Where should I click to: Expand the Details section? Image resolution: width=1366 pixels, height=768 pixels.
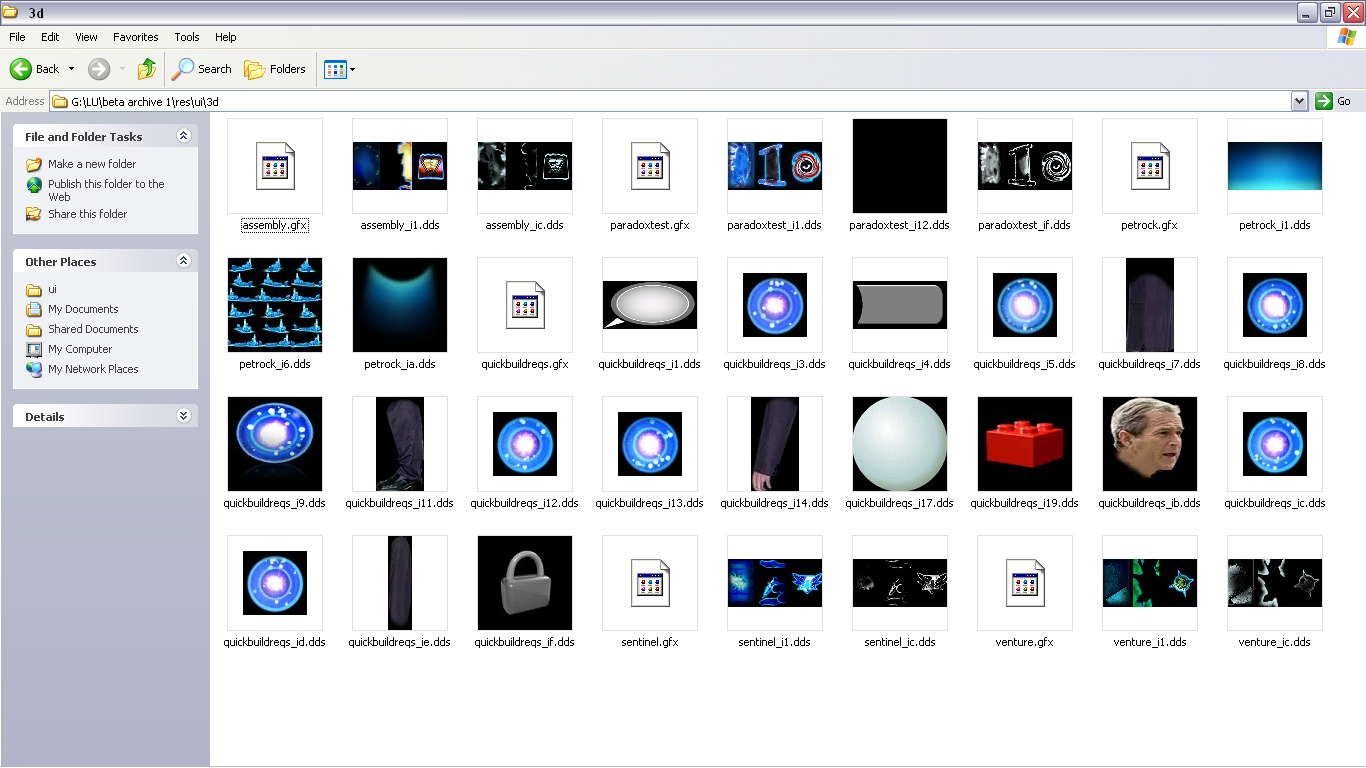click(183, 416)
